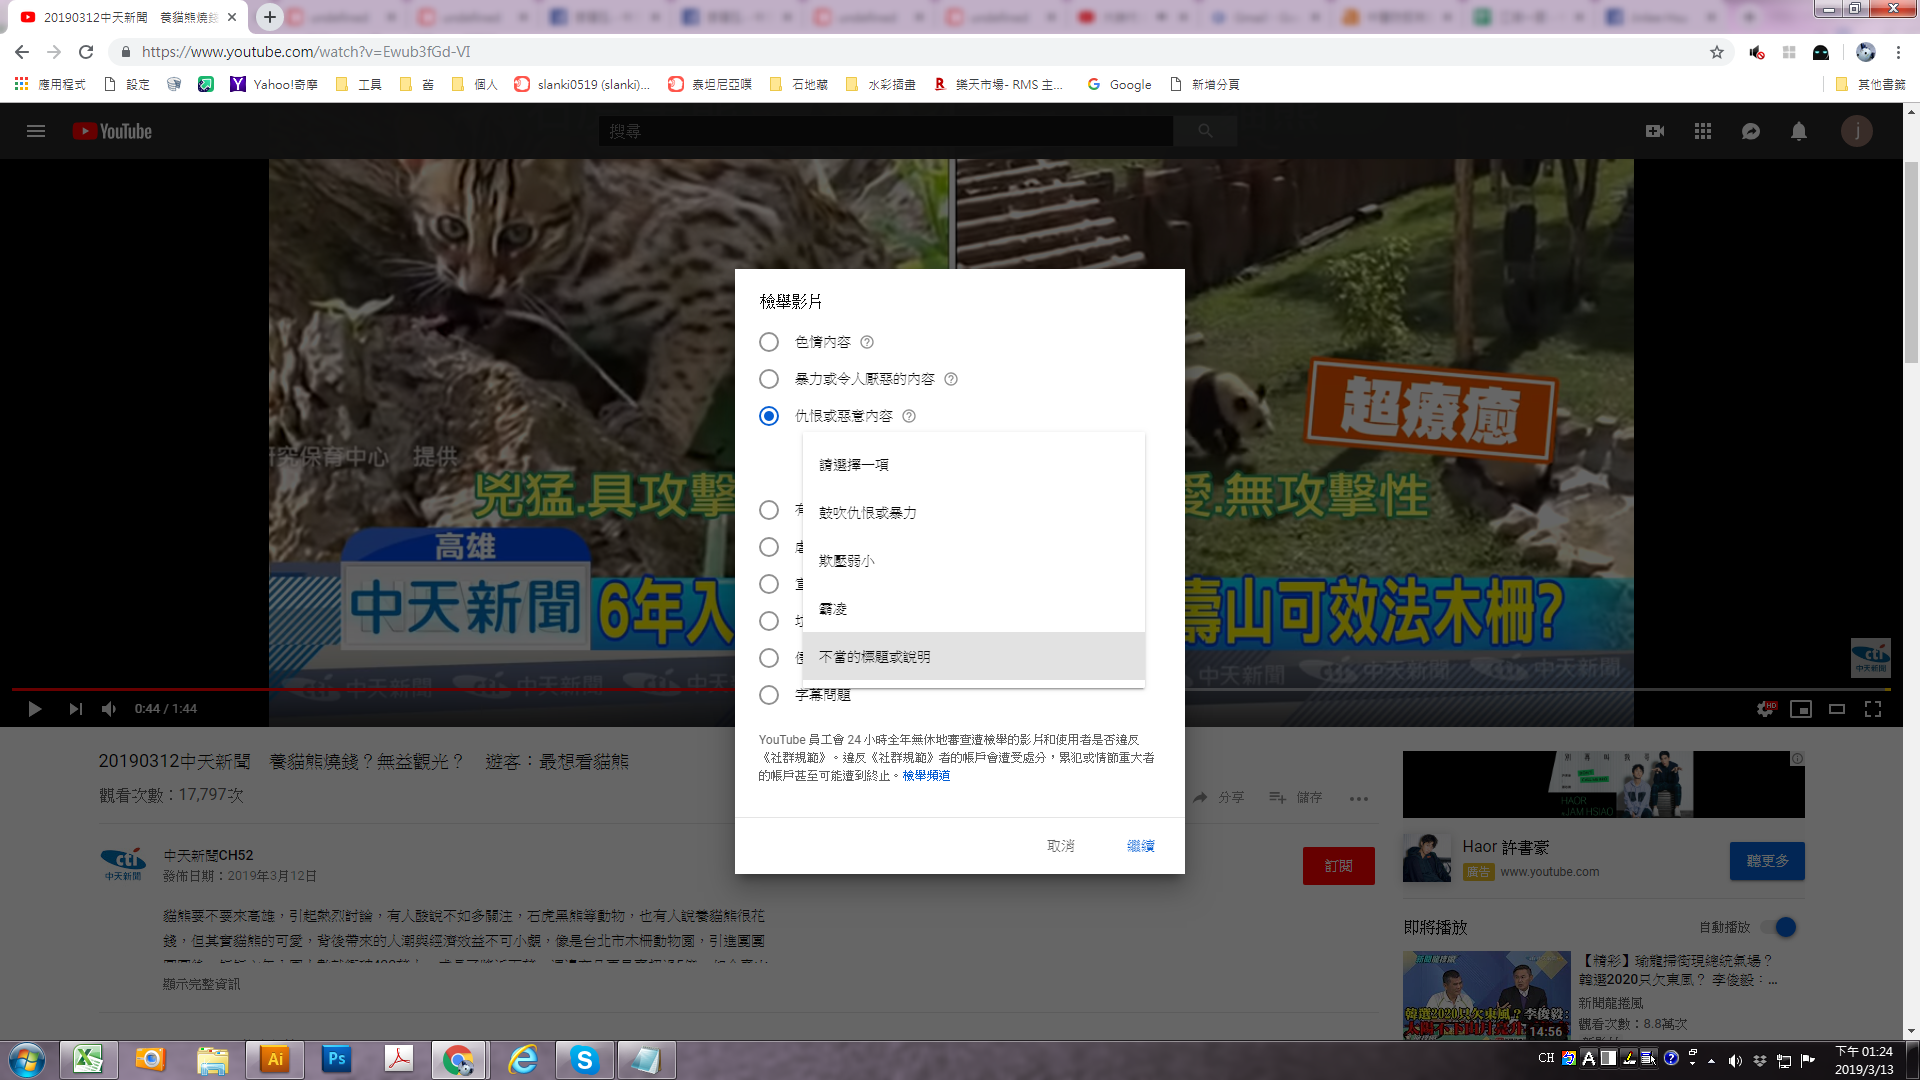Open the Google bookmark
1920x1080 pixels.
coord(1119,84)
